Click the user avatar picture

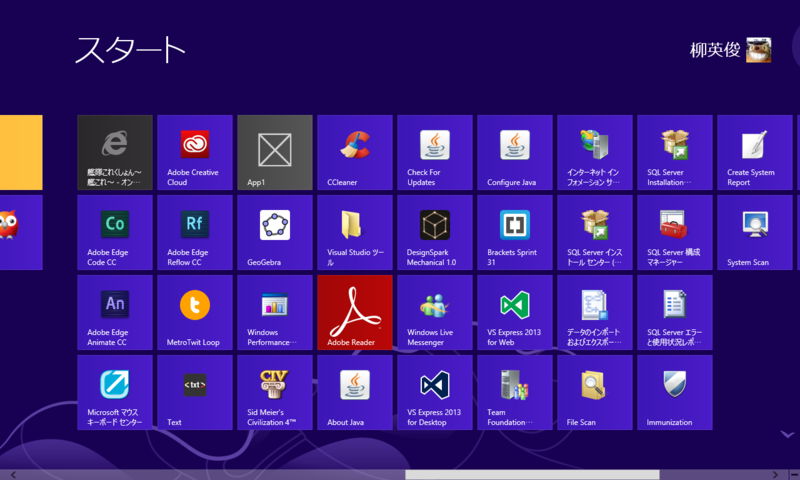pyautogui.click(x=759, y=50)
